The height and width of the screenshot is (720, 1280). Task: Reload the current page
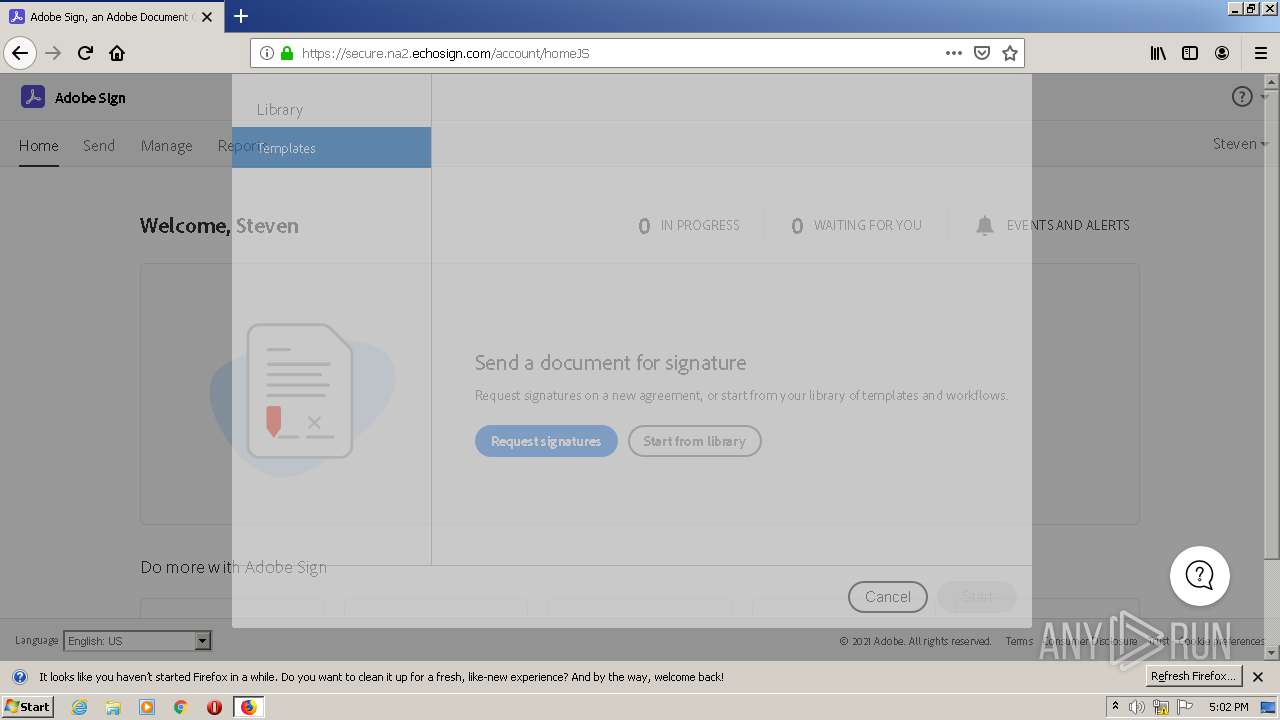coord(85,53)
